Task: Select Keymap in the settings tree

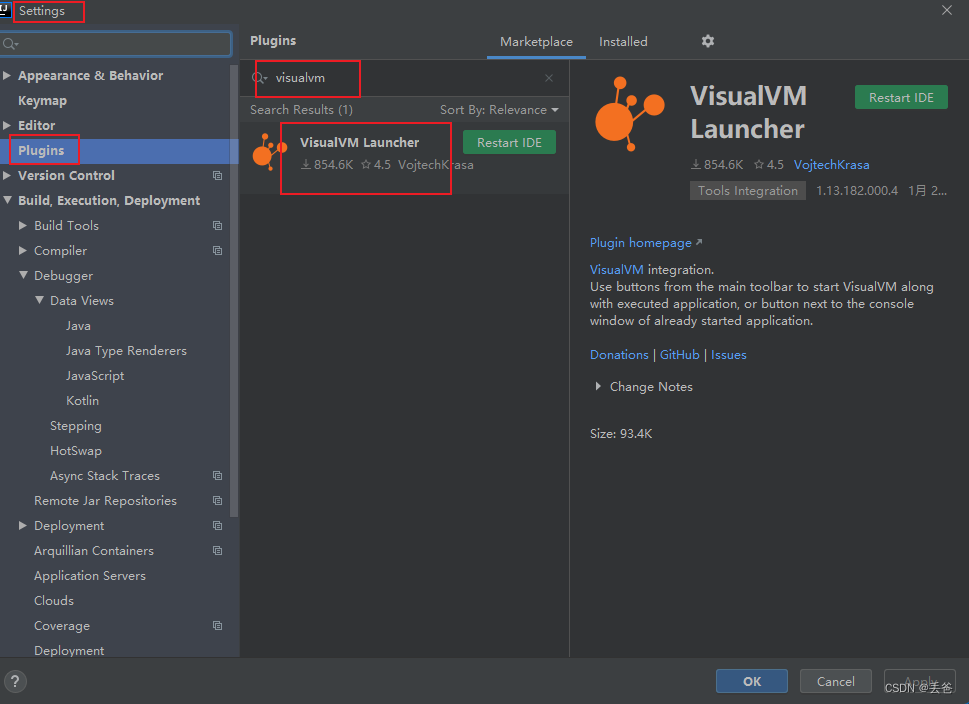Action: click(x=42, y=101)
